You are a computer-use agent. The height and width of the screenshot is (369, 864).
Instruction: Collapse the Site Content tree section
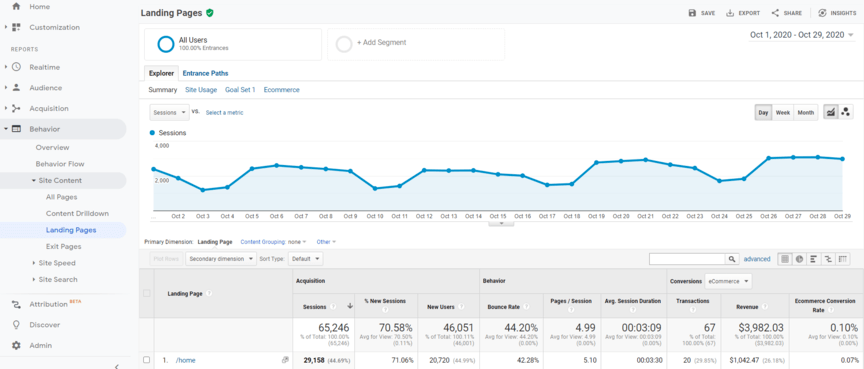[34, 181]
